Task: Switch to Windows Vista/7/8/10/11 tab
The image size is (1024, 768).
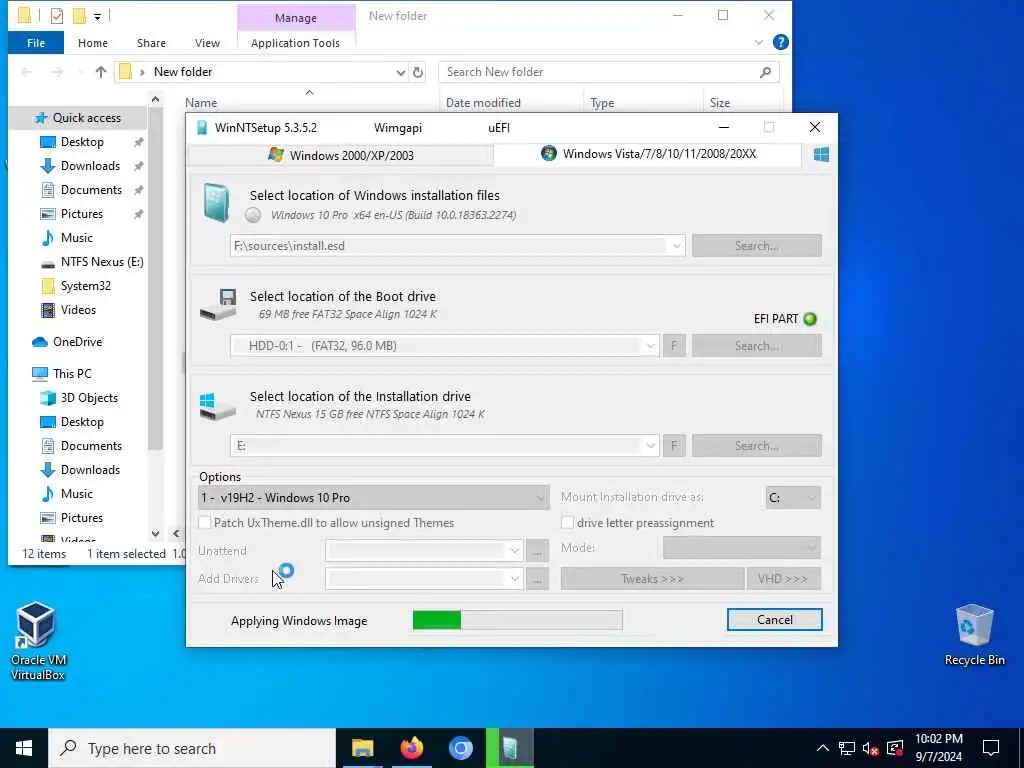Action: tap(648, 154)
